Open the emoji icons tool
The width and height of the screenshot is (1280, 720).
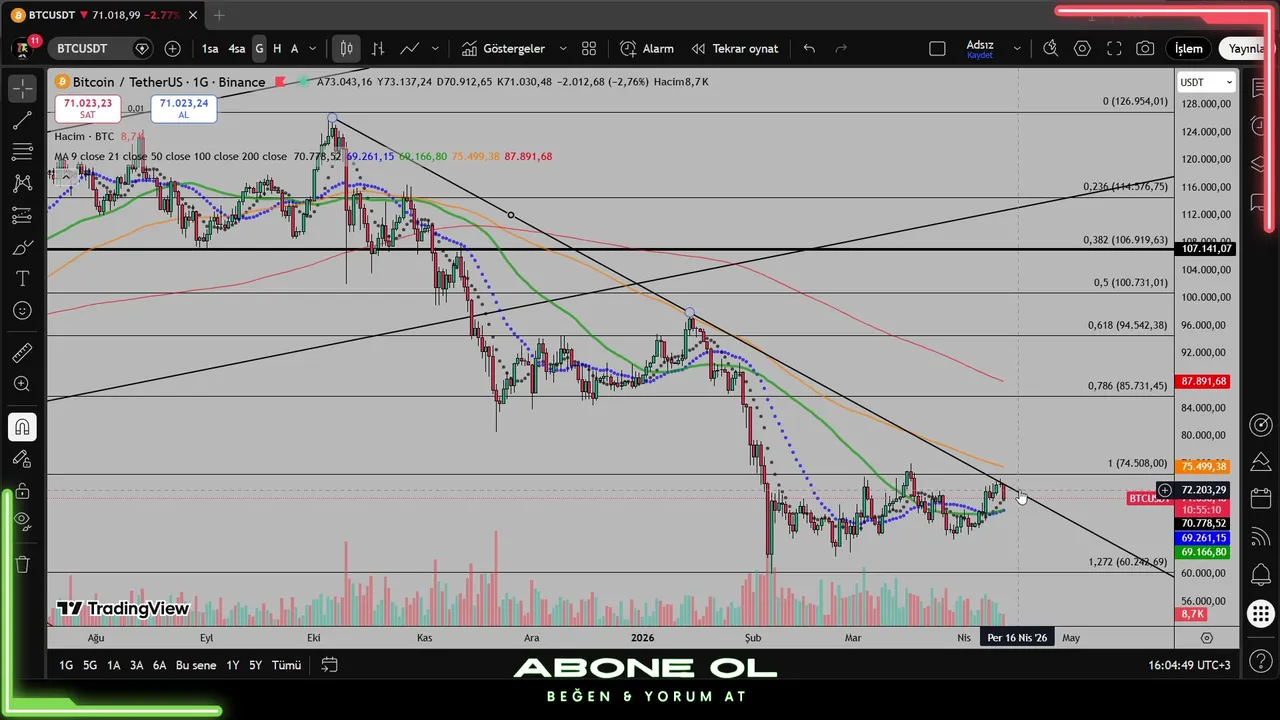tap(22, 310)
